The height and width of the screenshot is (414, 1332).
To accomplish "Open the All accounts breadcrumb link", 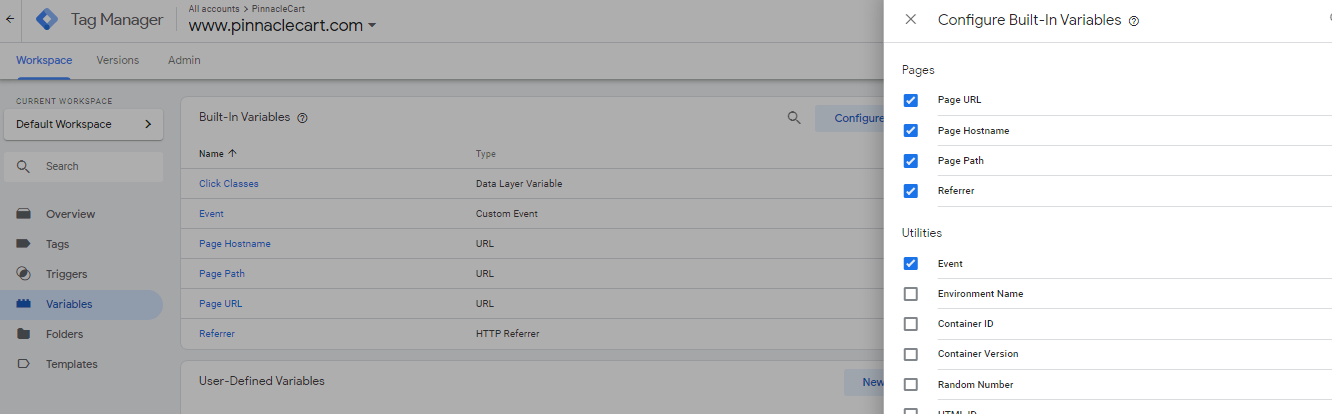I will click(x=216, y=8).
